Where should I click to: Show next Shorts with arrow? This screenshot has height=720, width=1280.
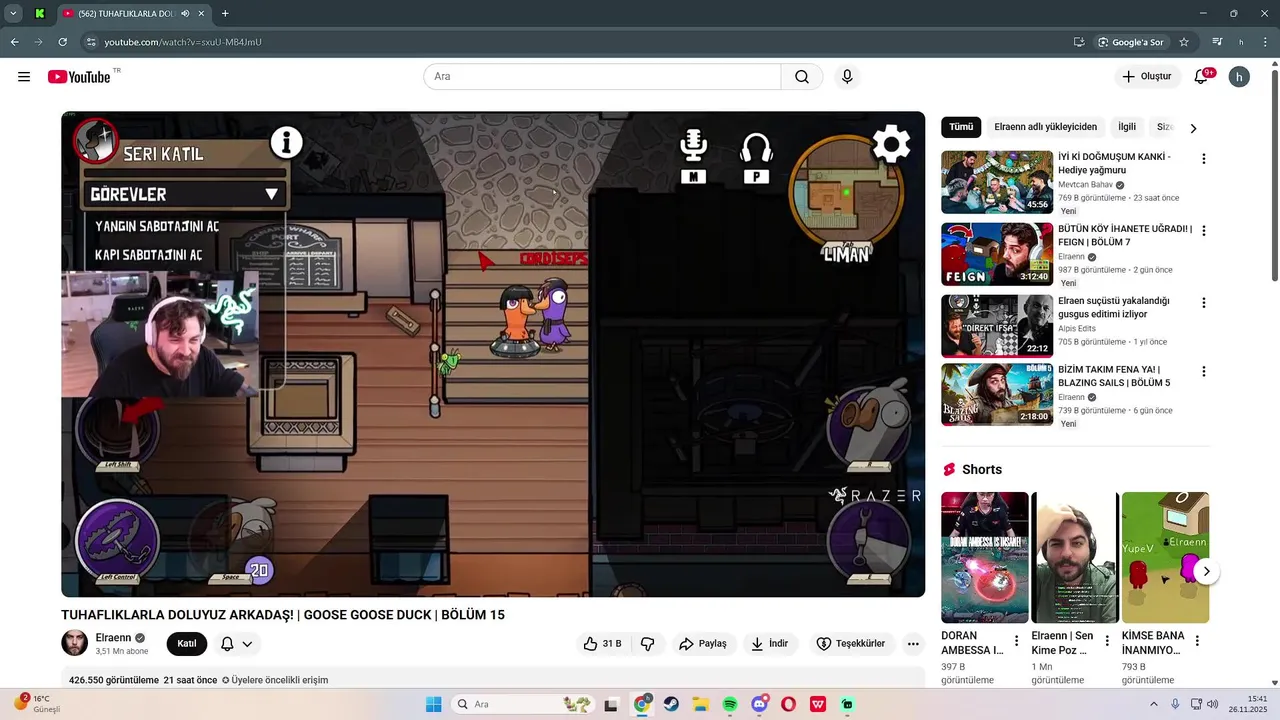click(1207, 572)
